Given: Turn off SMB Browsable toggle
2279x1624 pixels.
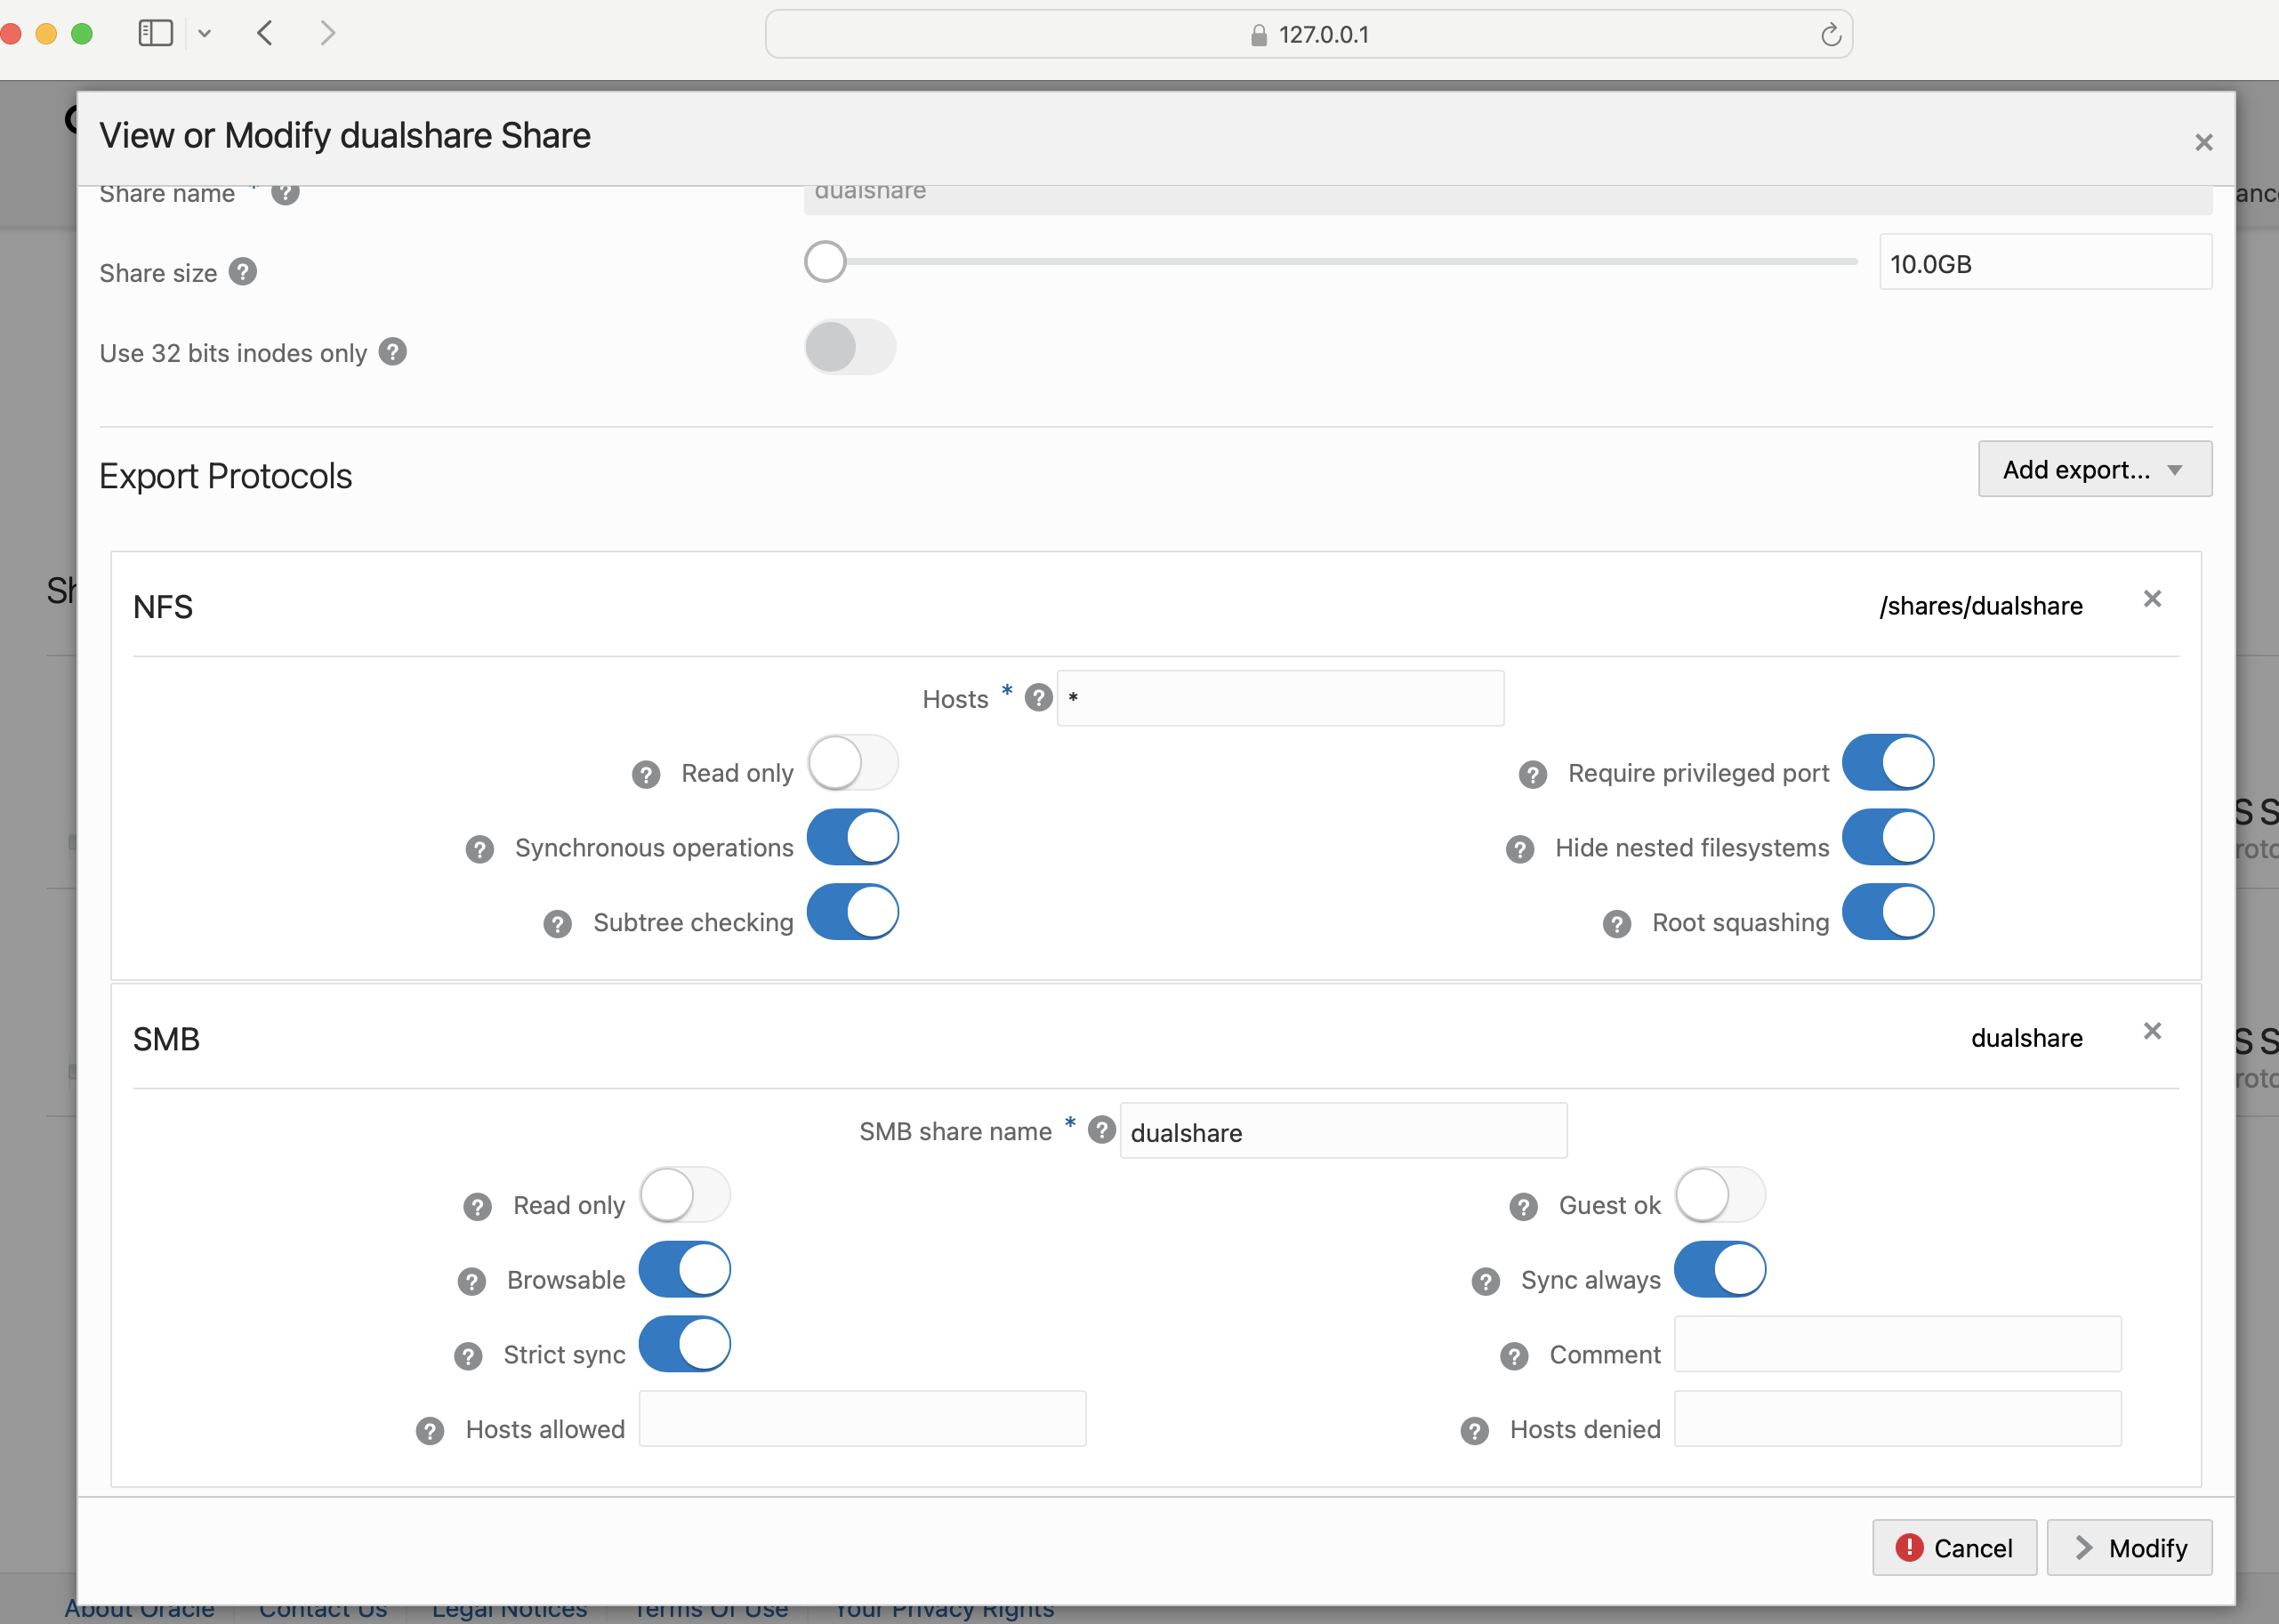Looking at the screenshot, I should tap(685, 1270).
